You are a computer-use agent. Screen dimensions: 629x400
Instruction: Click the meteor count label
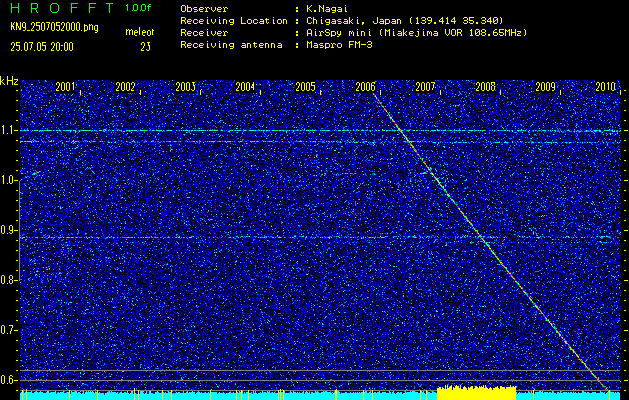coord(140,32)
